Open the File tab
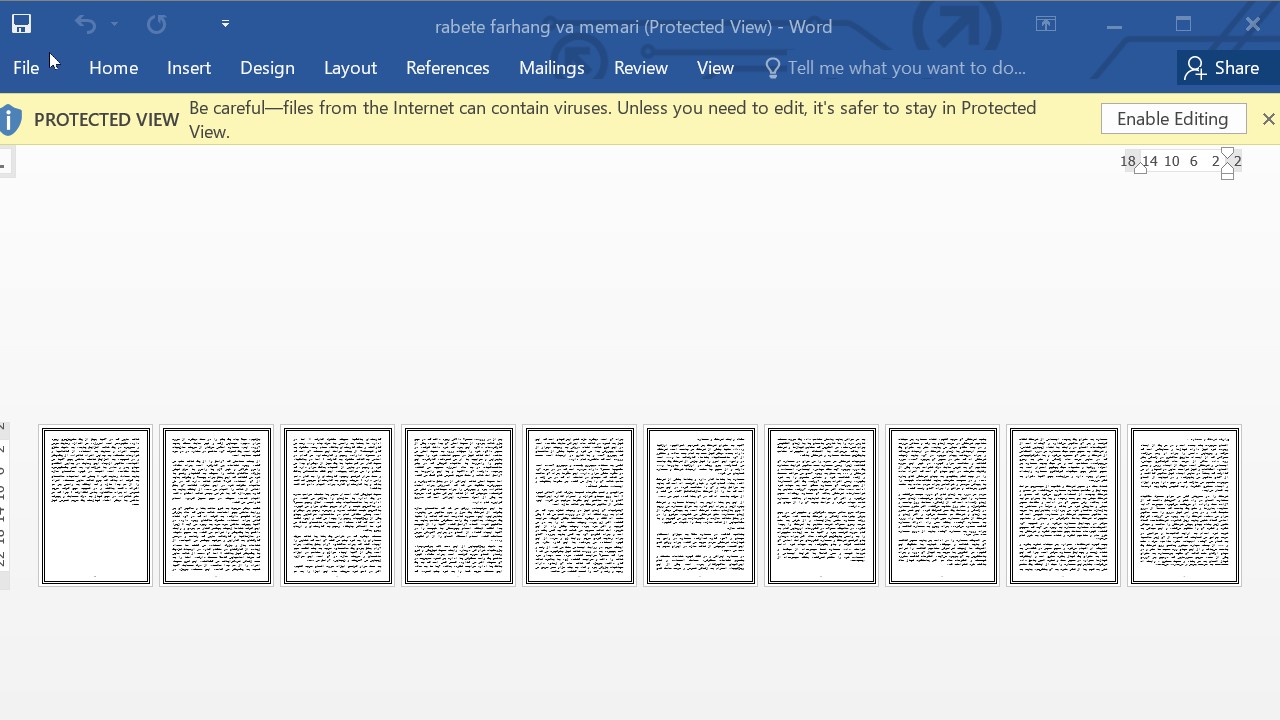1280x720 pixels. point(26,68)
